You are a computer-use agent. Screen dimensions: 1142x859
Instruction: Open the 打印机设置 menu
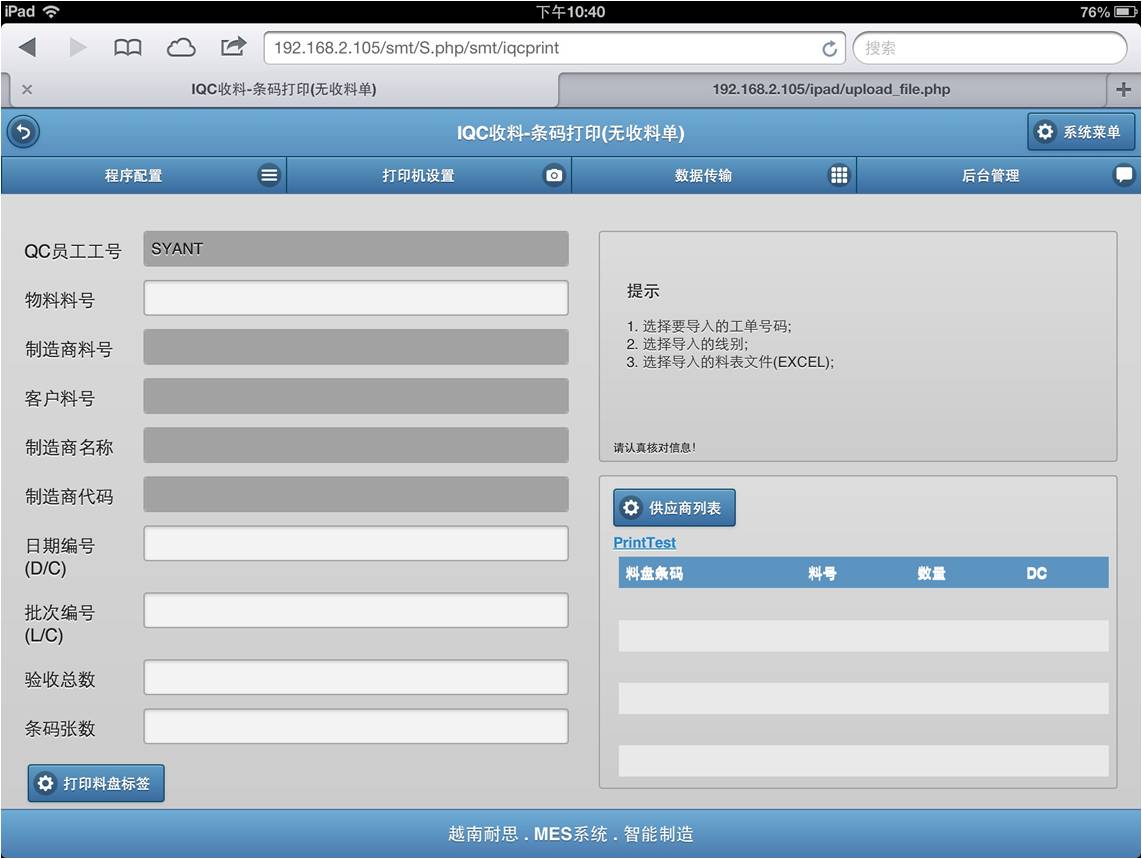(x=429, y=176)
